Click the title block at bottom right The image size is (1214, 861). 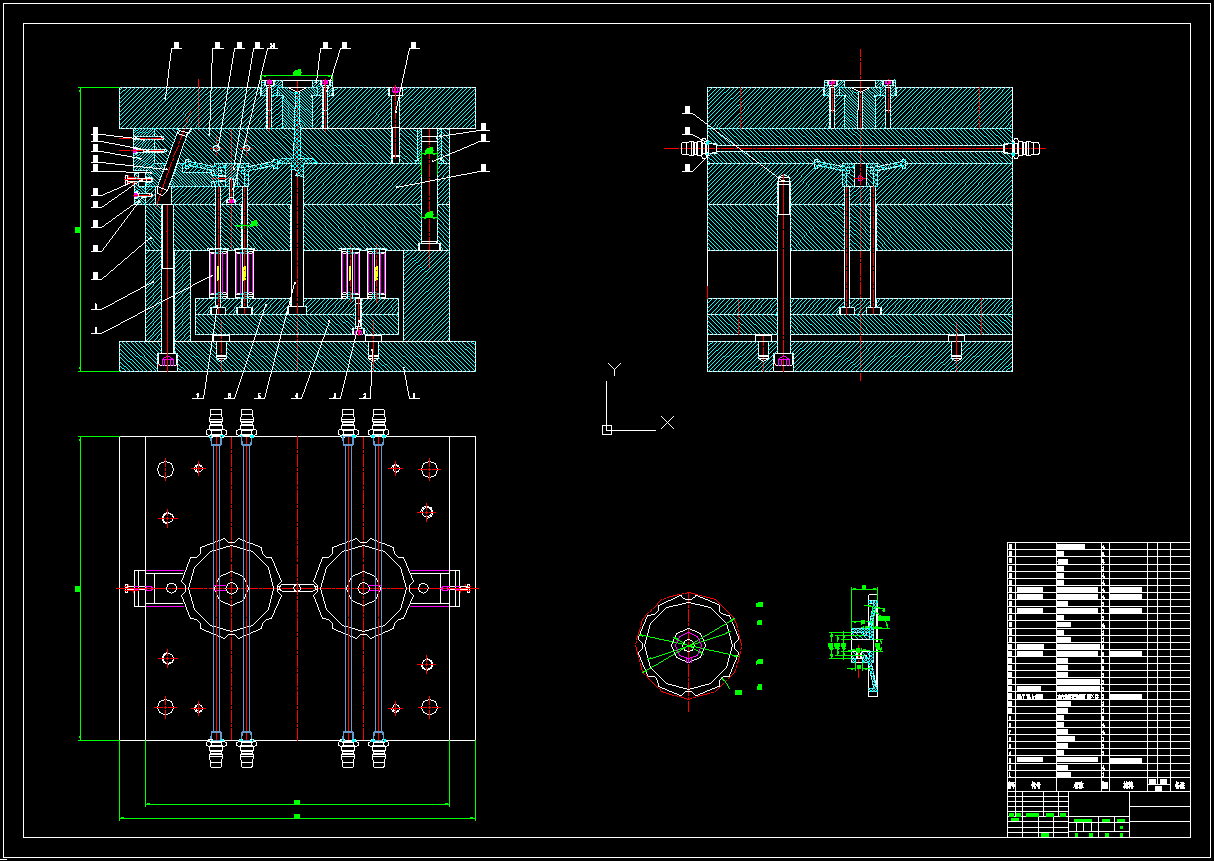tap(1098, 814)
